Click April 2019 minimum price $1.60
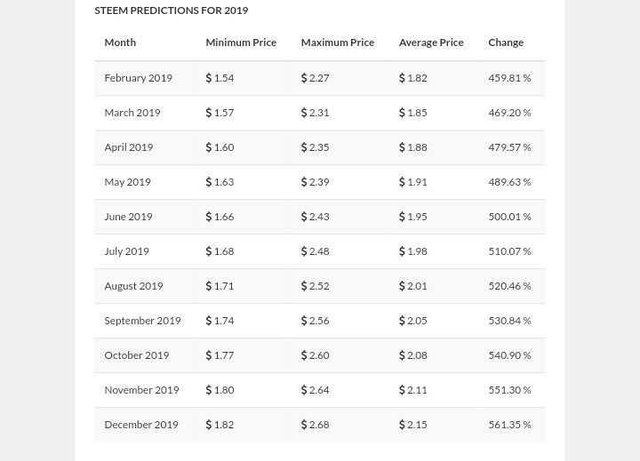This screenshot has height=461, width=640. pyautogui.click(x=220, y=147)
